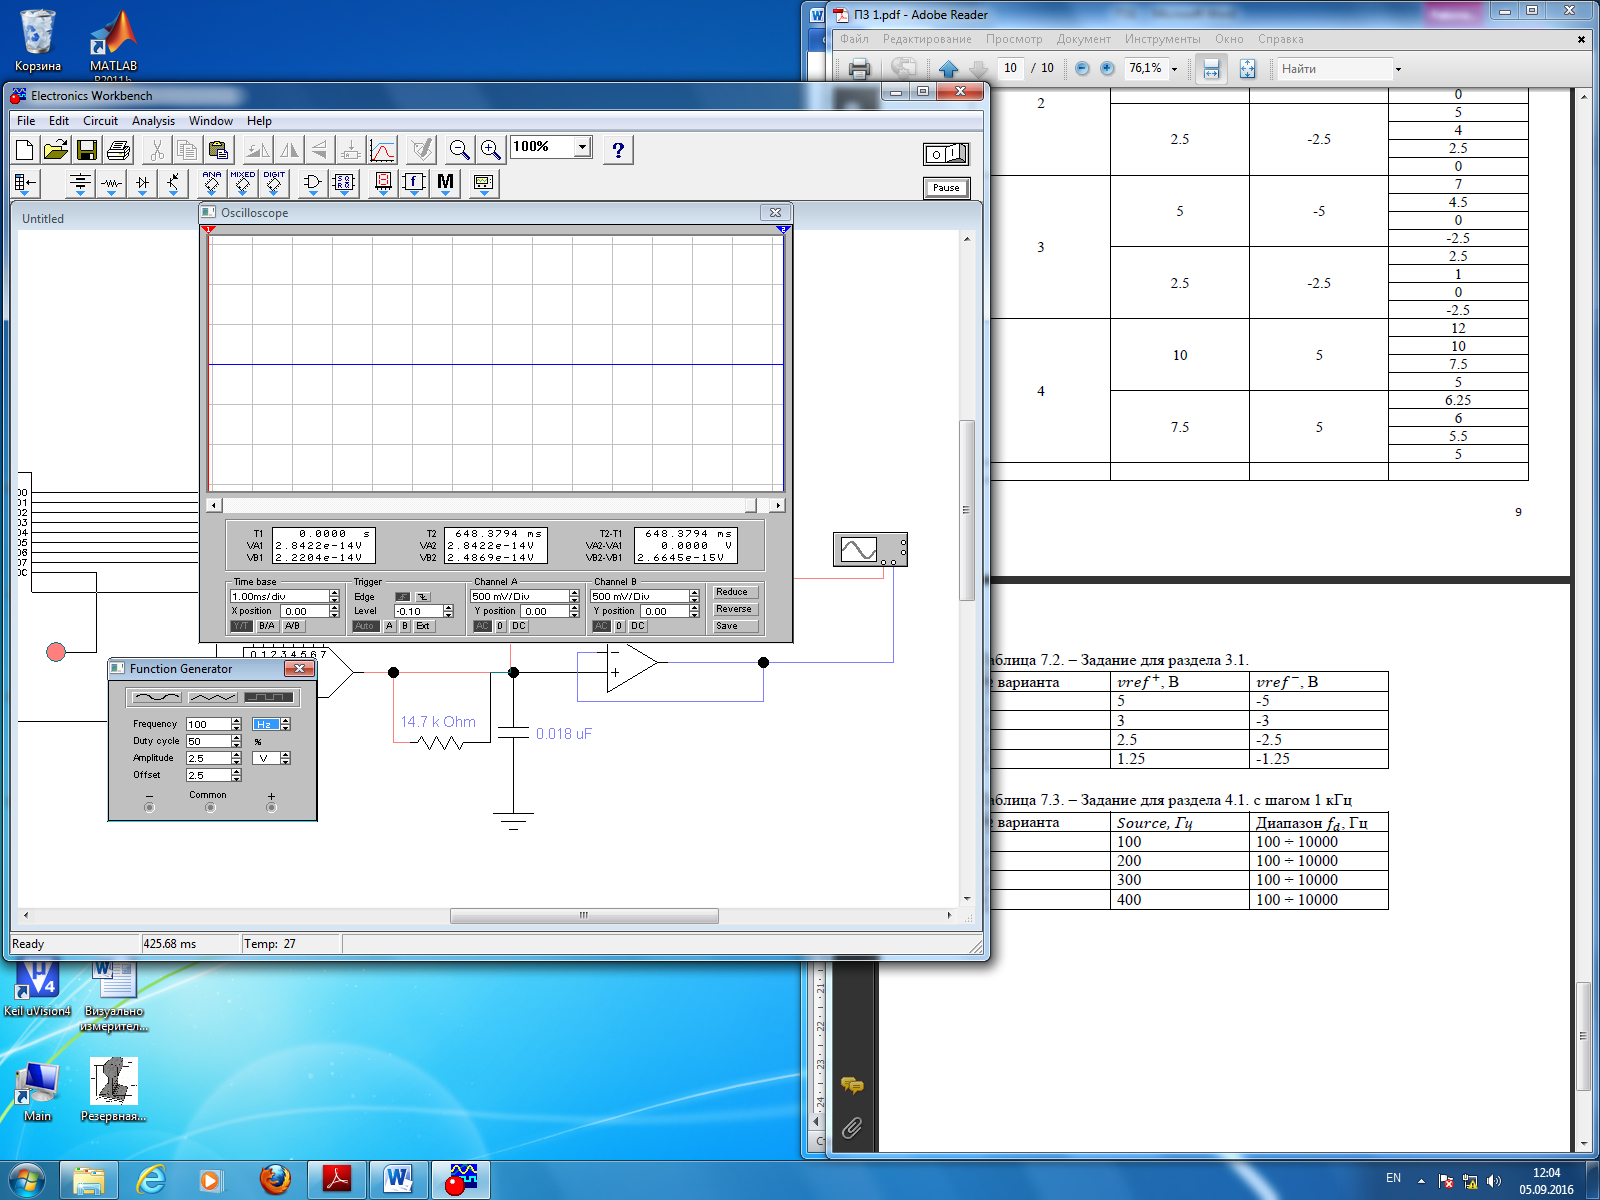Screen dimensions: 1600x1200
Task: Open the Diodes parts bin
Action: (143, 183)
